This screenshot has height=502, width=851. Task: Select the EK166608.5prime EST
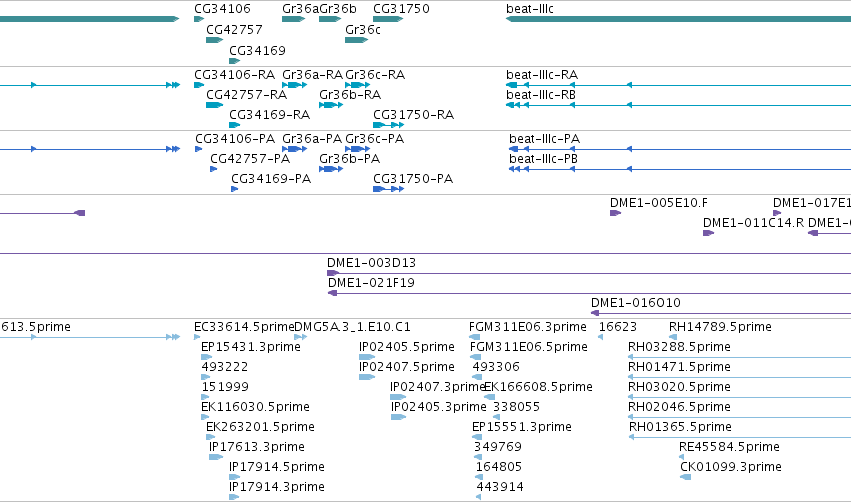pos(488,397)
